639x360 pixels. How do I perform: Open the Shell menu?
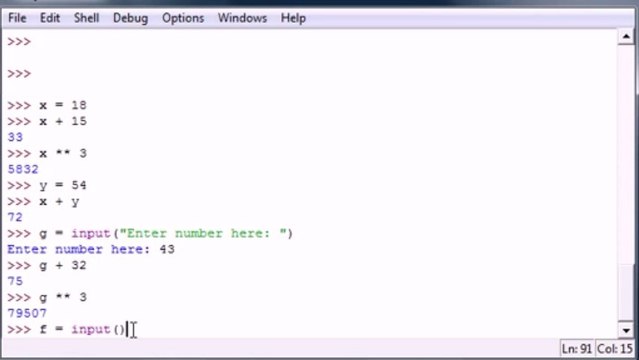pyautogui.click(x=86, y=18)
